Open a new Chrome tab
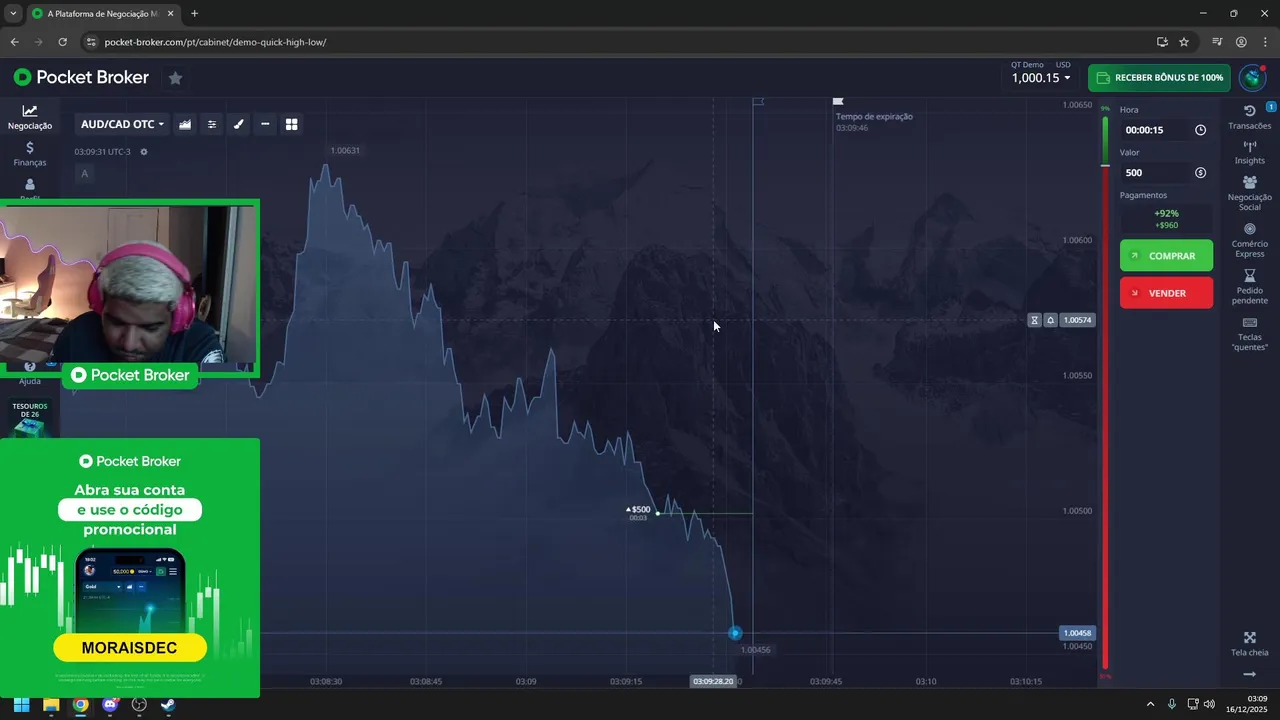 (x=194, y=14)
